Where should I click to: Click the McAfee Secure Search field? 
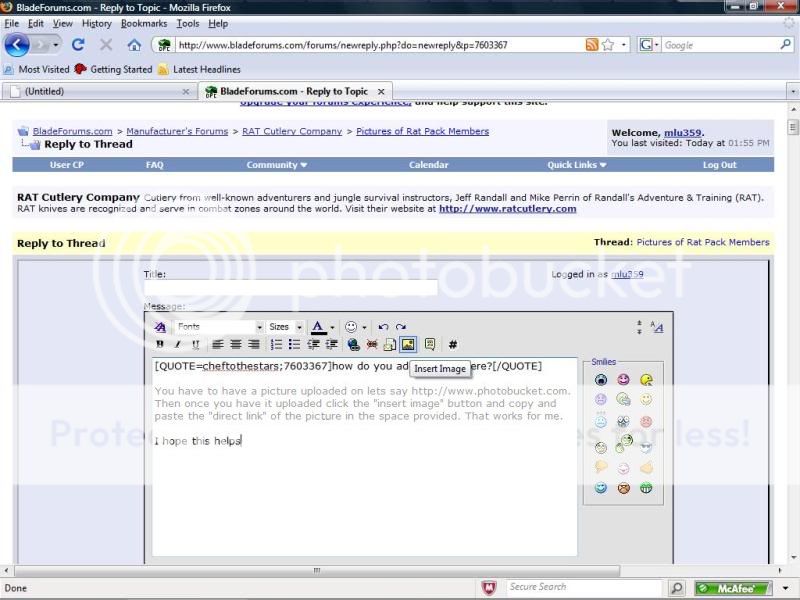coord(583,587)
